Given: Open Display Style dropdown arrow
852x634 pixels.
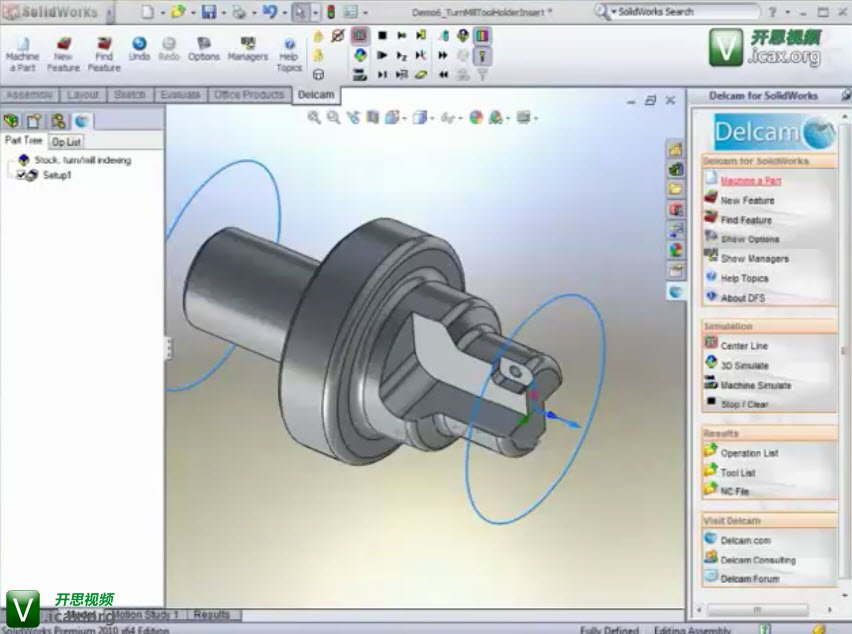Looking at the screenshot, I should [433, 118].
